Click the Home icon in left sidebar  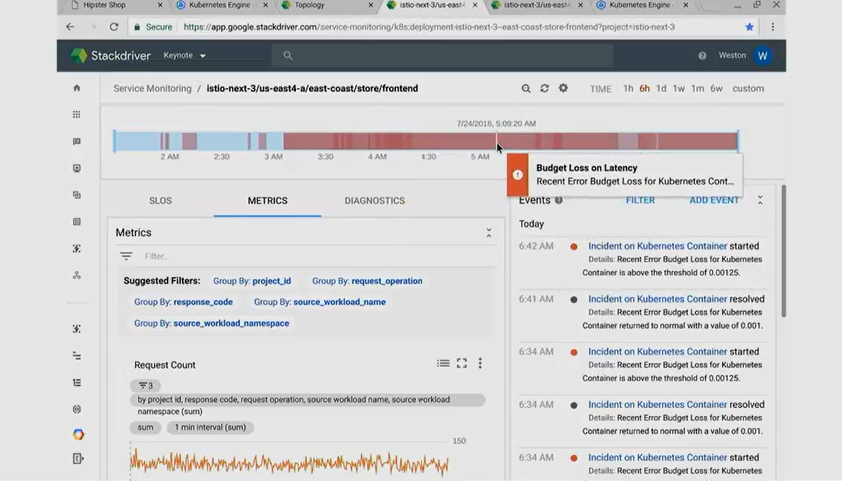coord(77,88)
